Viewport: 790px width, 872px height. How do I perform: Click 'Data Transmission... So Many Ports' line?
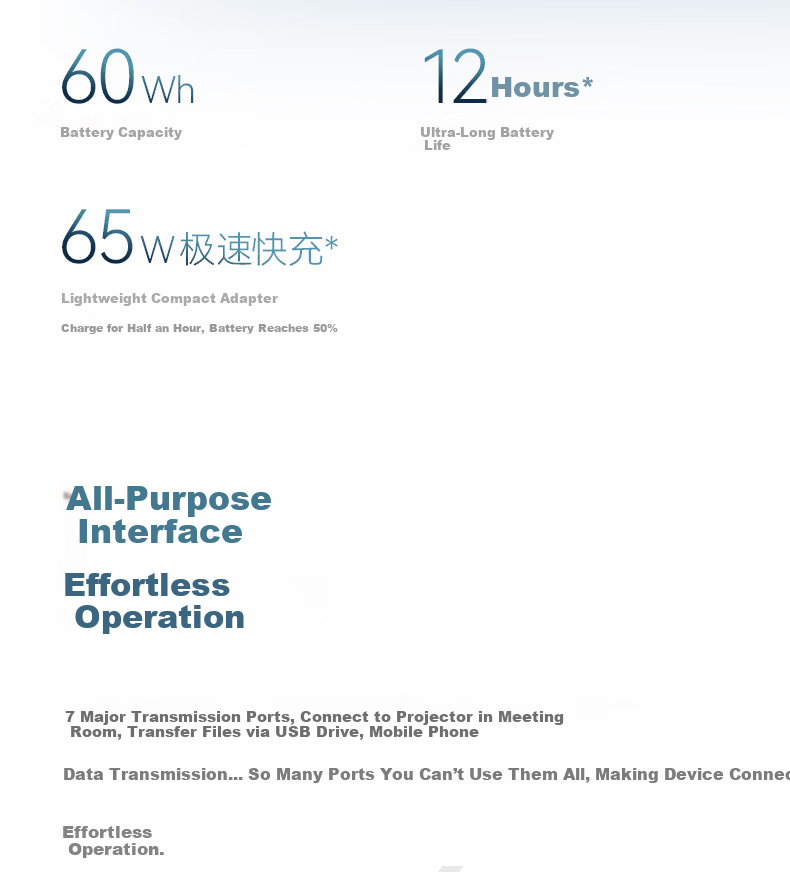click(x=426, y=774)
